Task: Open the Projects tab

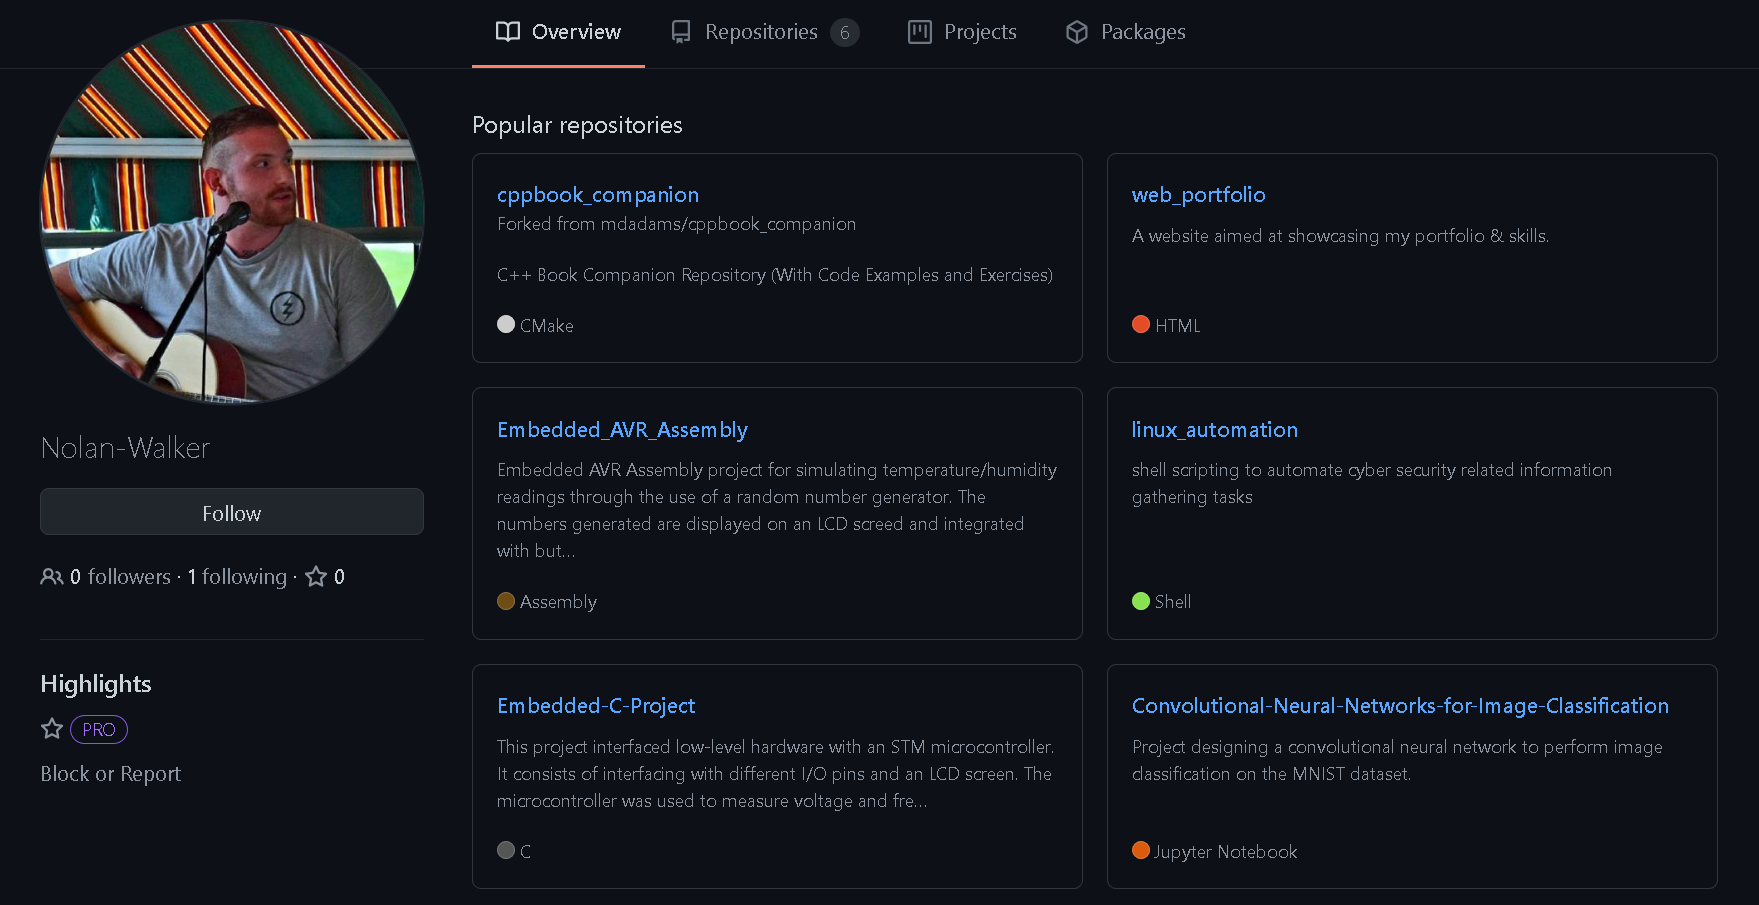Action: (963, 32)
